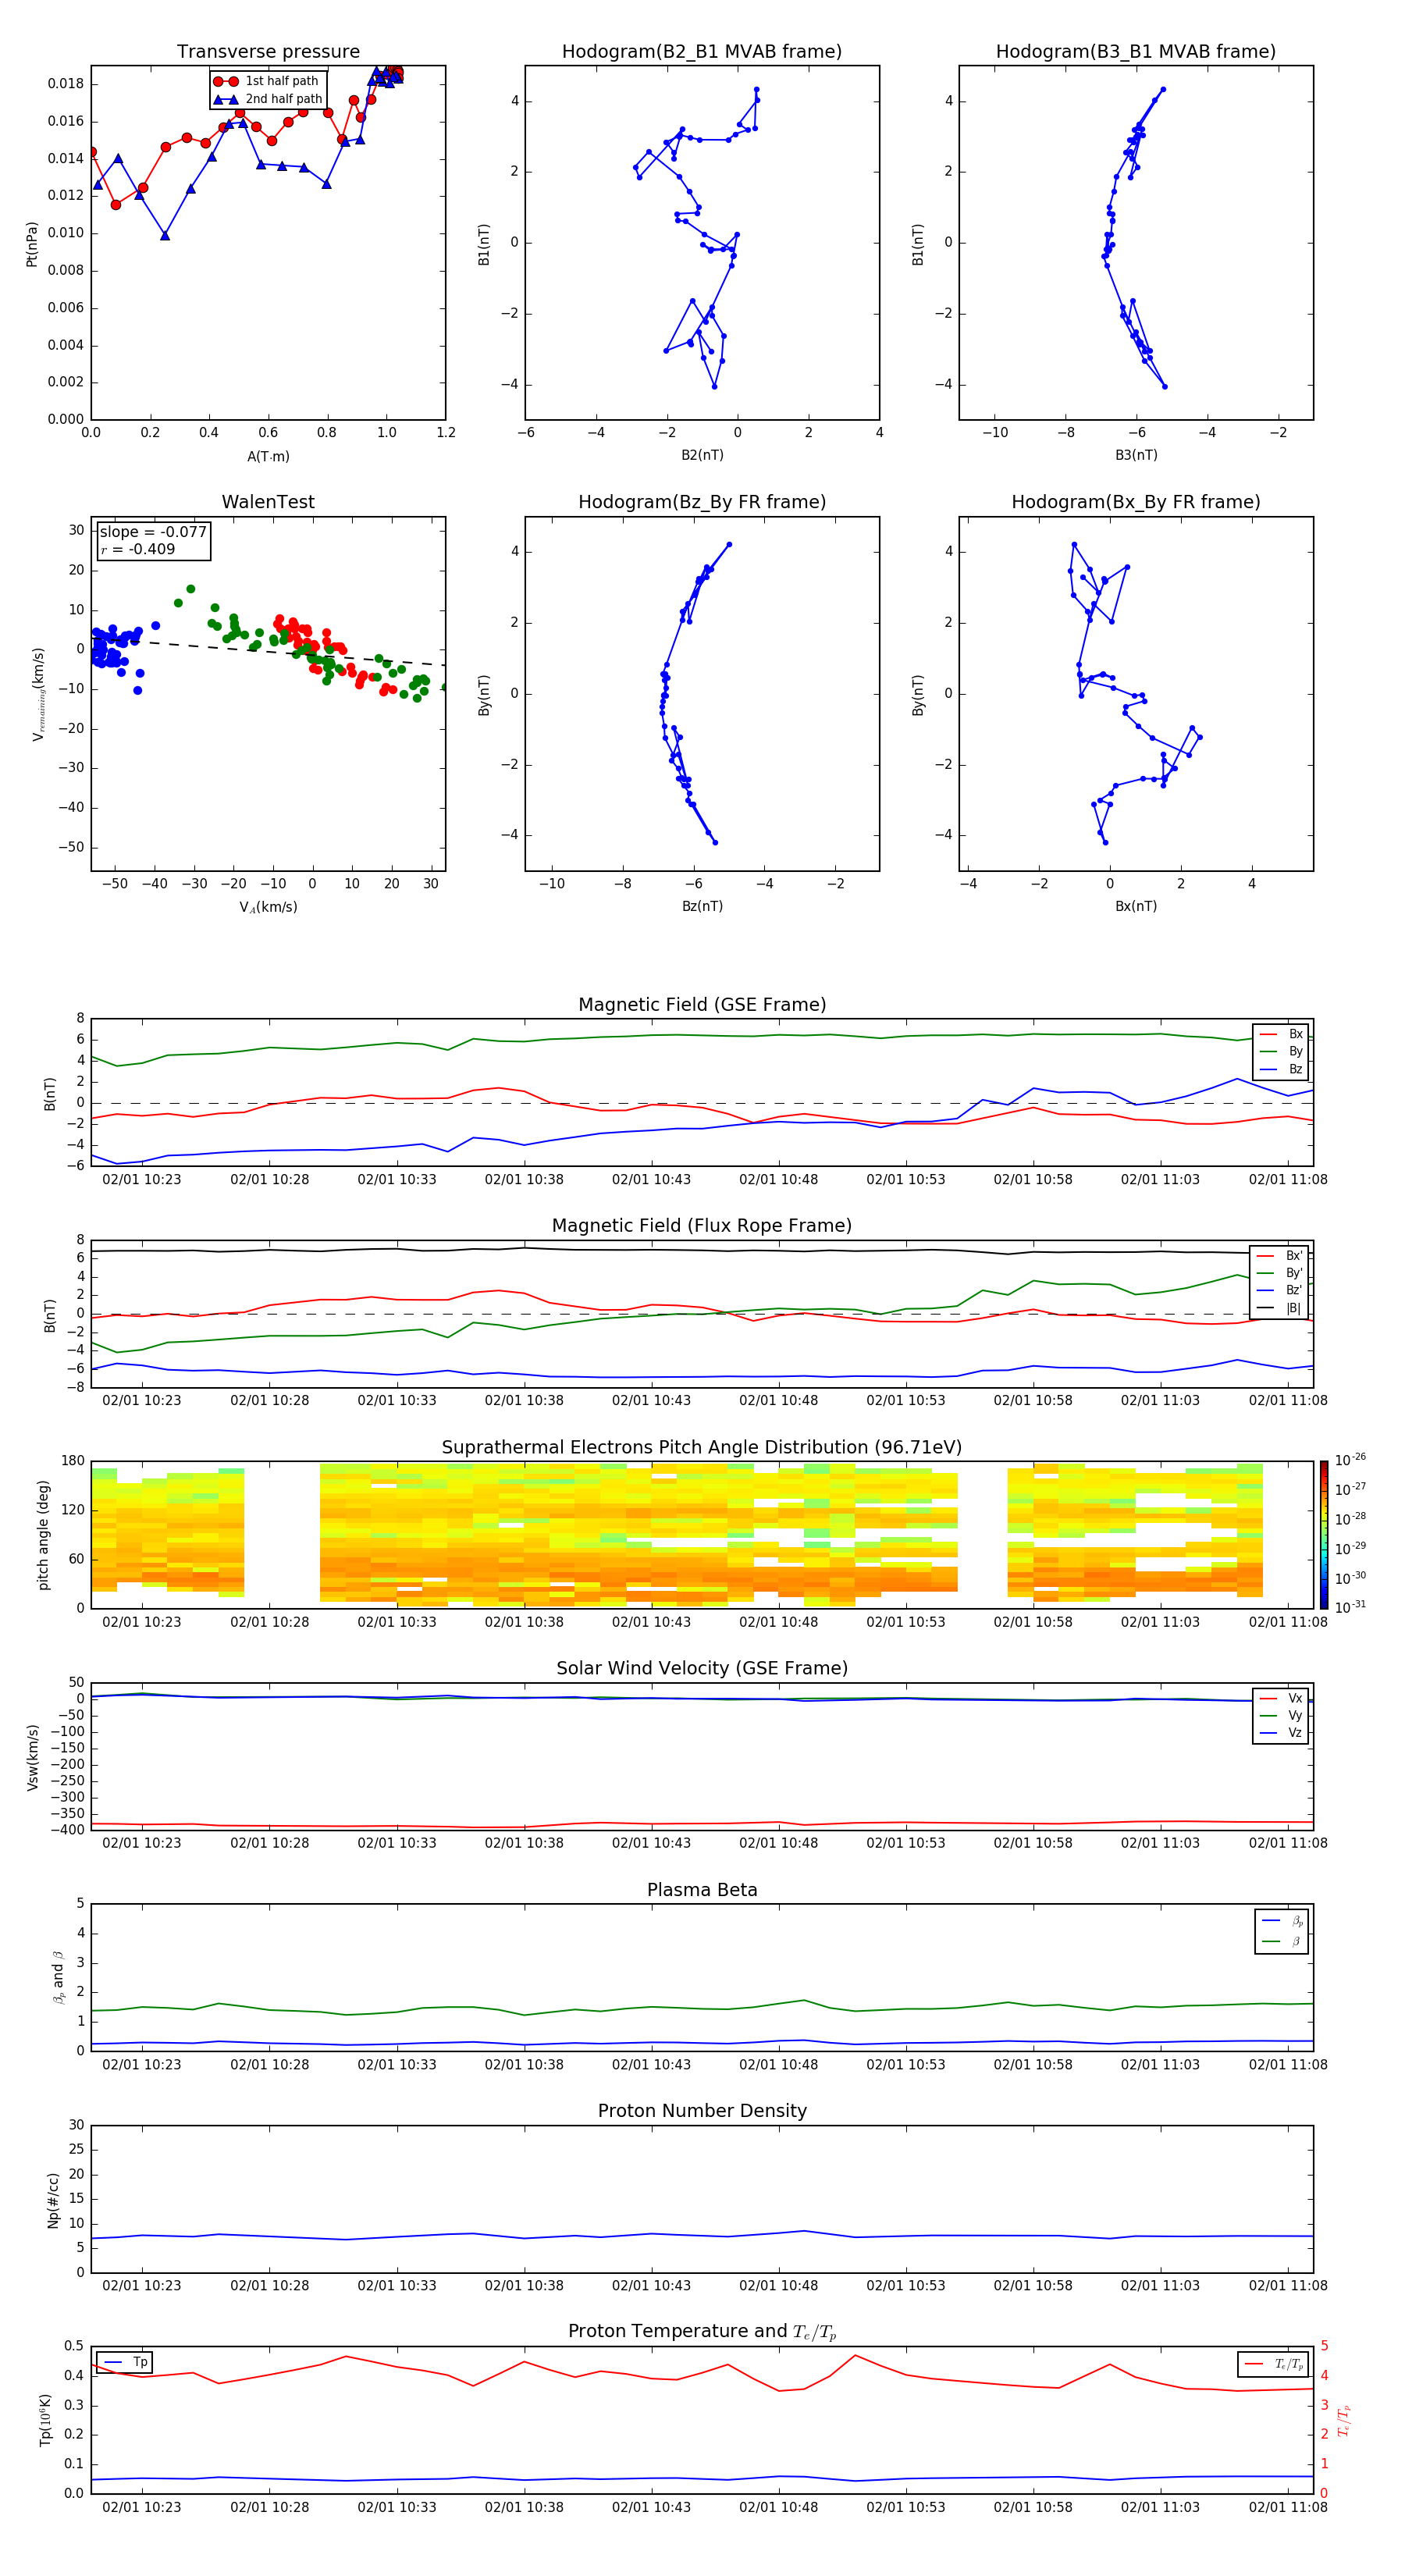Image resolution: width=1405 pixels, height=2576 pixels.
Task: Click the "Tp(10^6K)" y-axis label
Action: tap(45, 2420)
